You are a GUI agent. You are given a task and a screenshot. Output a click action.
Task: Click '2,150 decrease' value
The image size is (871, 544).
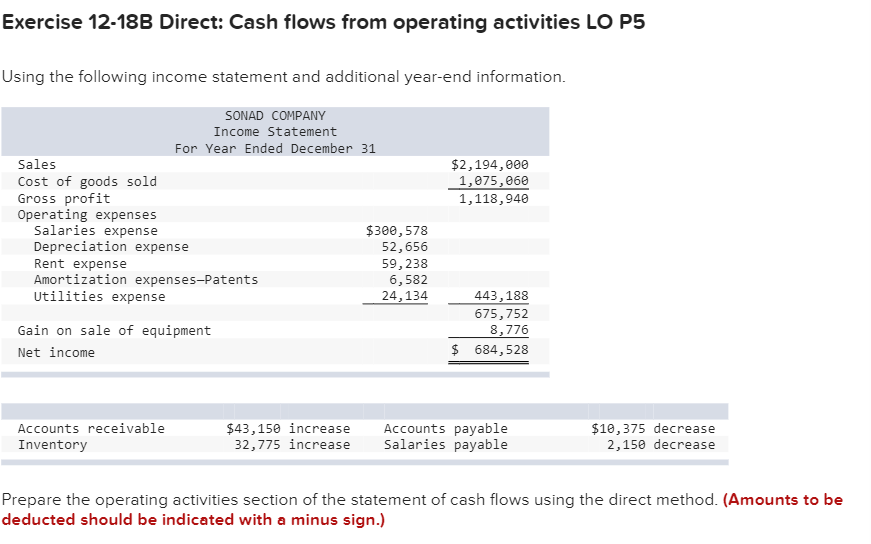(661, 445)
